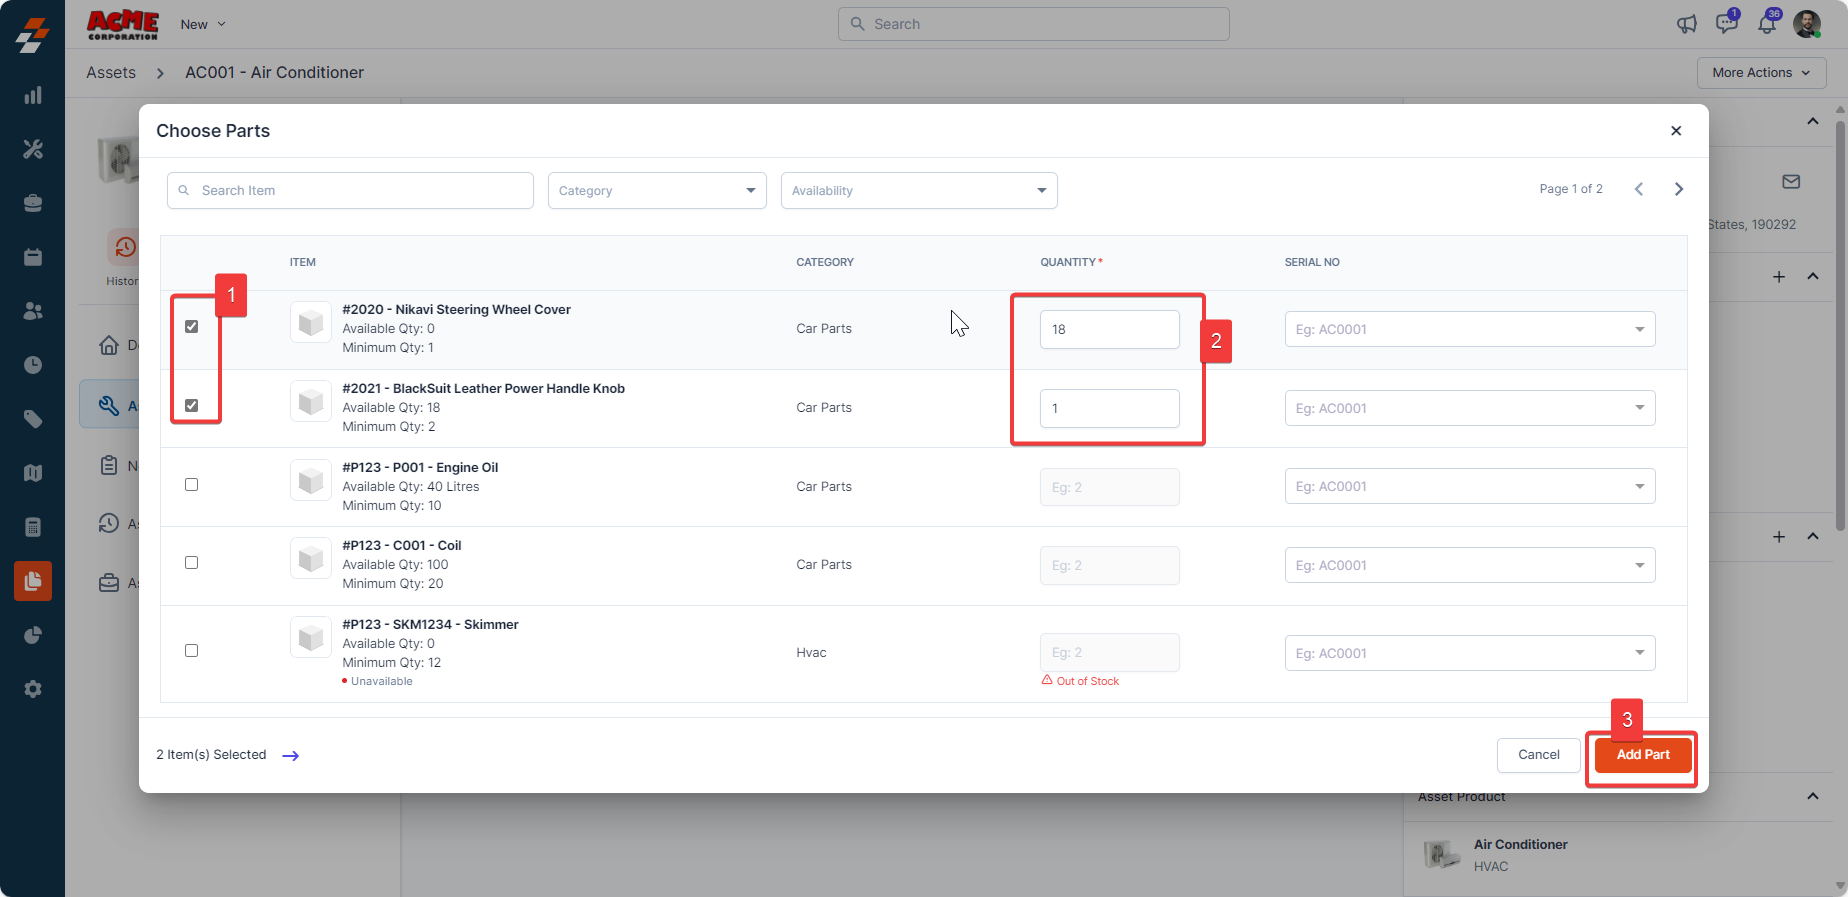Open serial number dropdown for Skimmer
Image resolution: width=1848 pixels, height=897 pixels.
tap(1470, 653)
